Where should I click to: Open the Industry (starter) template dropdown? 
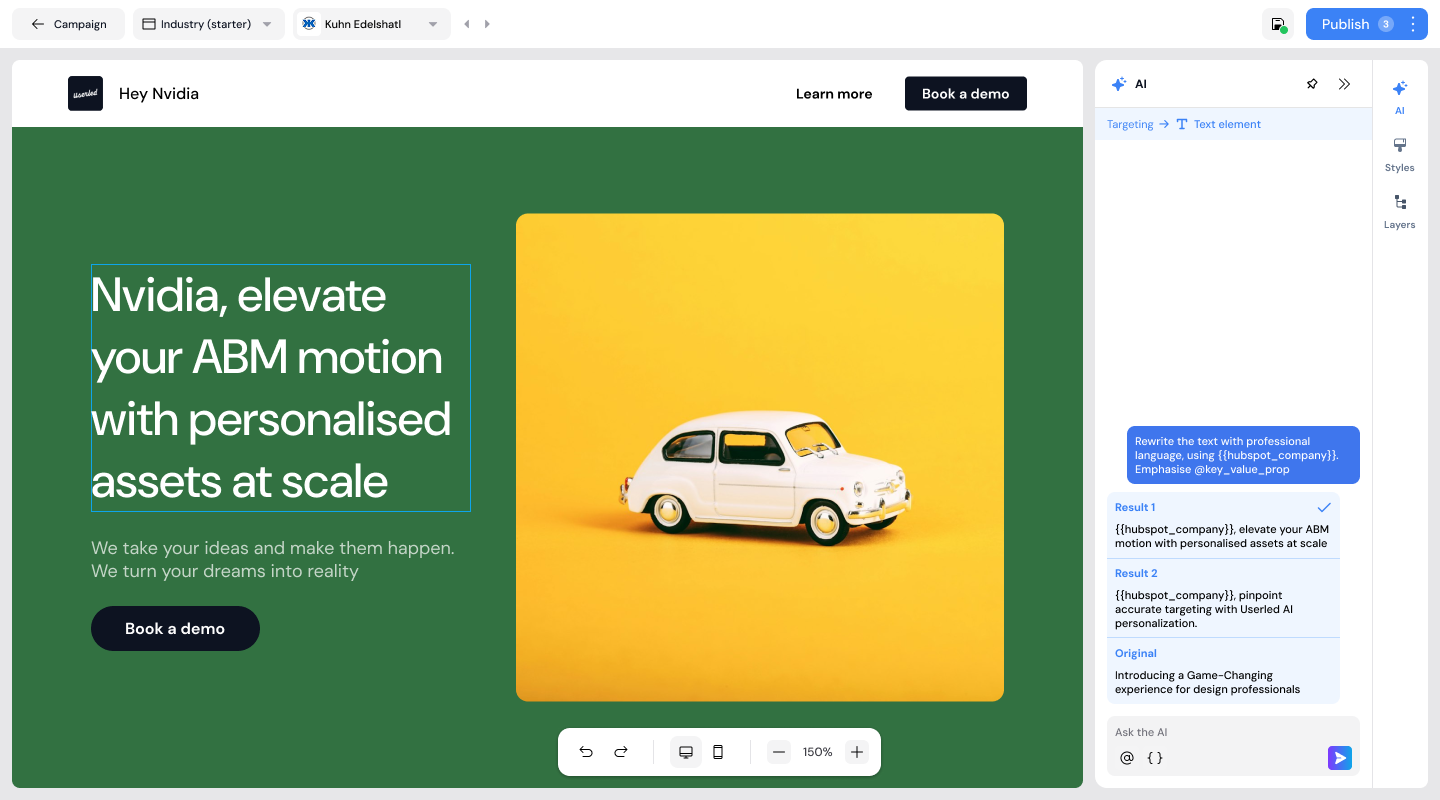(x=208, y=24)
